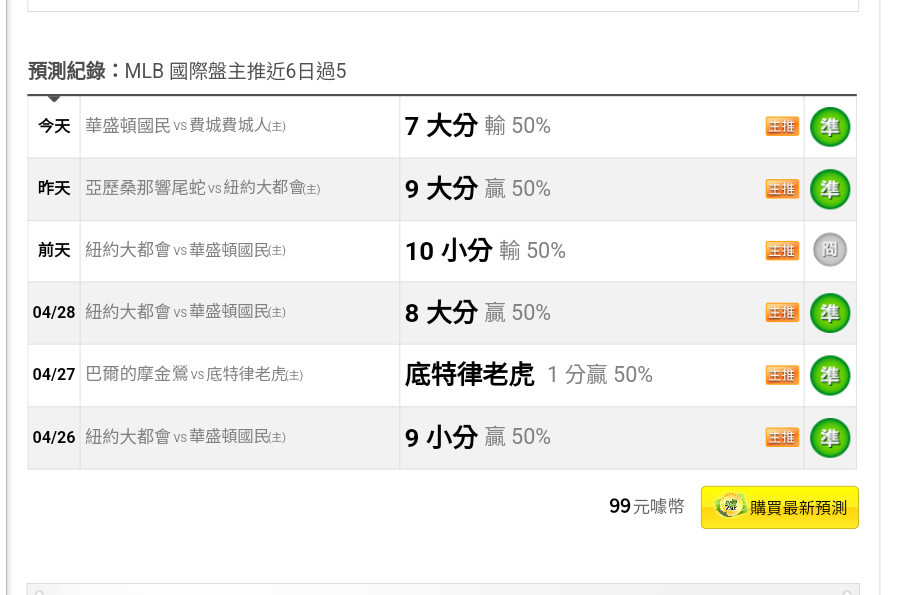Click grey 囧 badge in 前天 row
The width and height of the screenshot is (912, 595).
(830, 250)
